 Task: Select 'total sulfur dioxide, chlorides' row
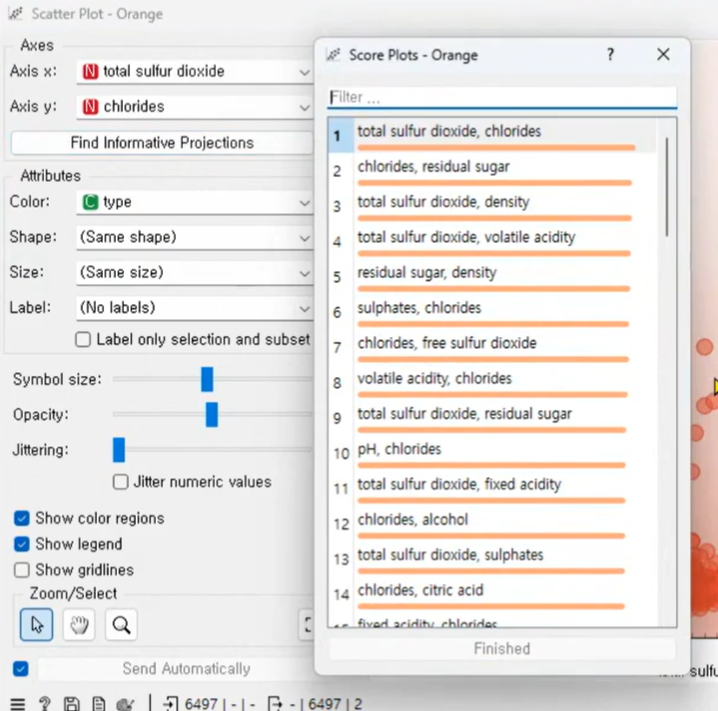pyautogui.click(x=492, y=136)
